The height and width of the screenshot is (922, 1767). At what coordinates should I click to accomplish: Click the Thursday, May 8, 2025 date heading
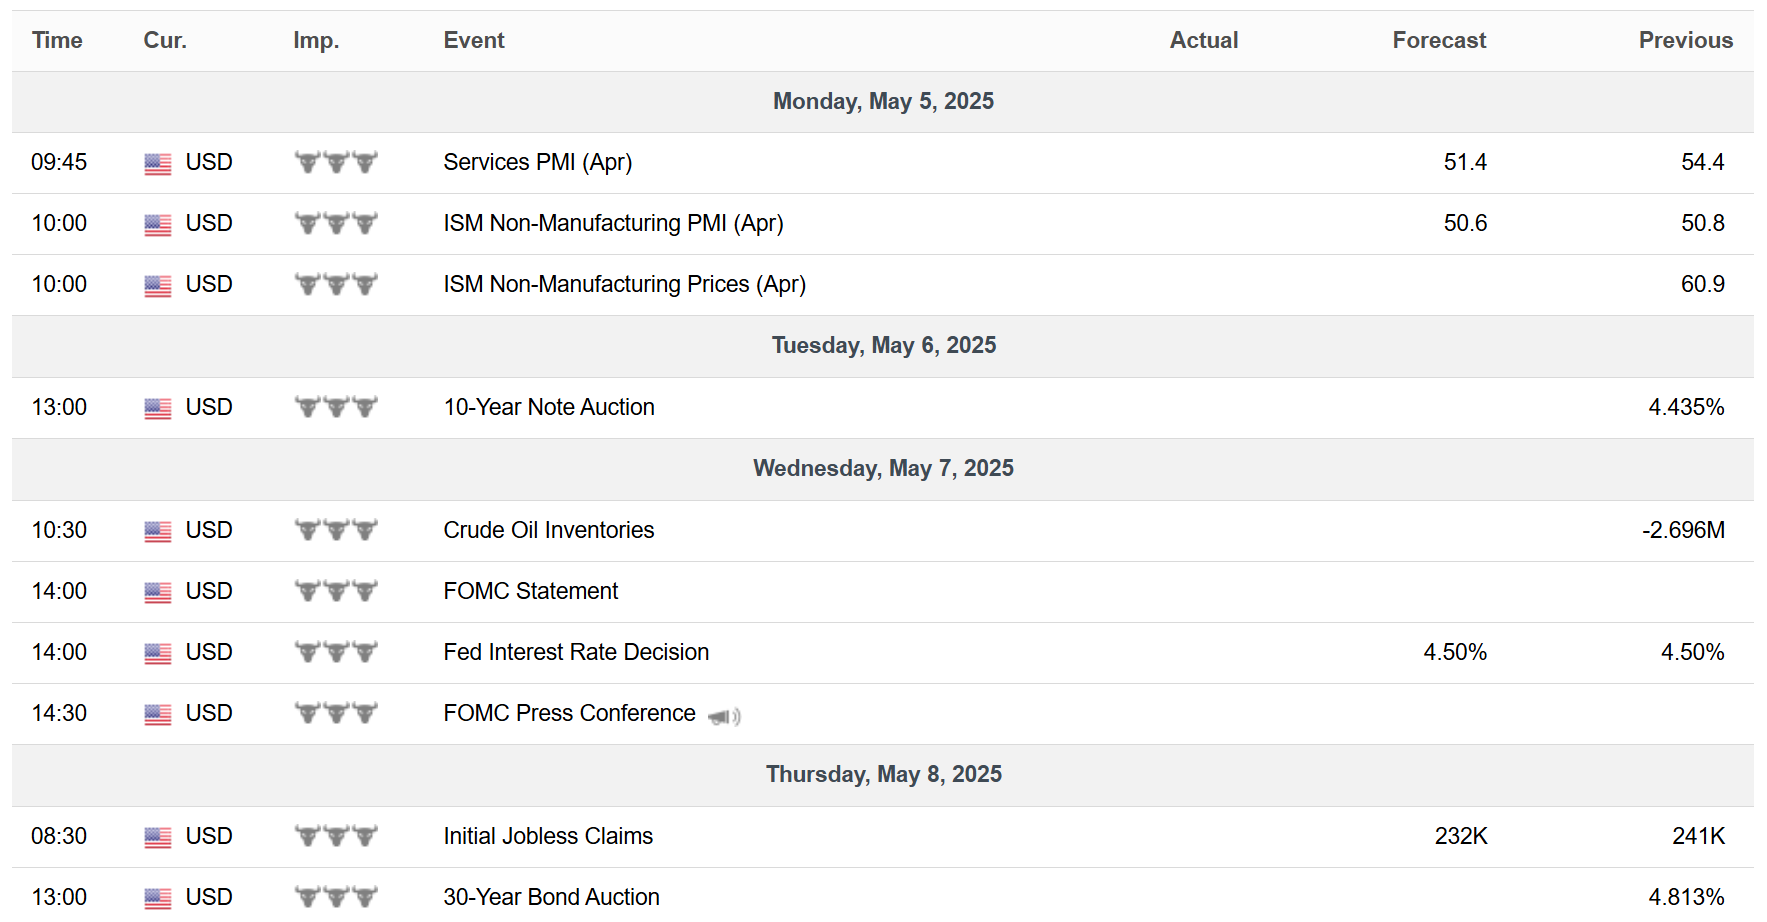884,774
